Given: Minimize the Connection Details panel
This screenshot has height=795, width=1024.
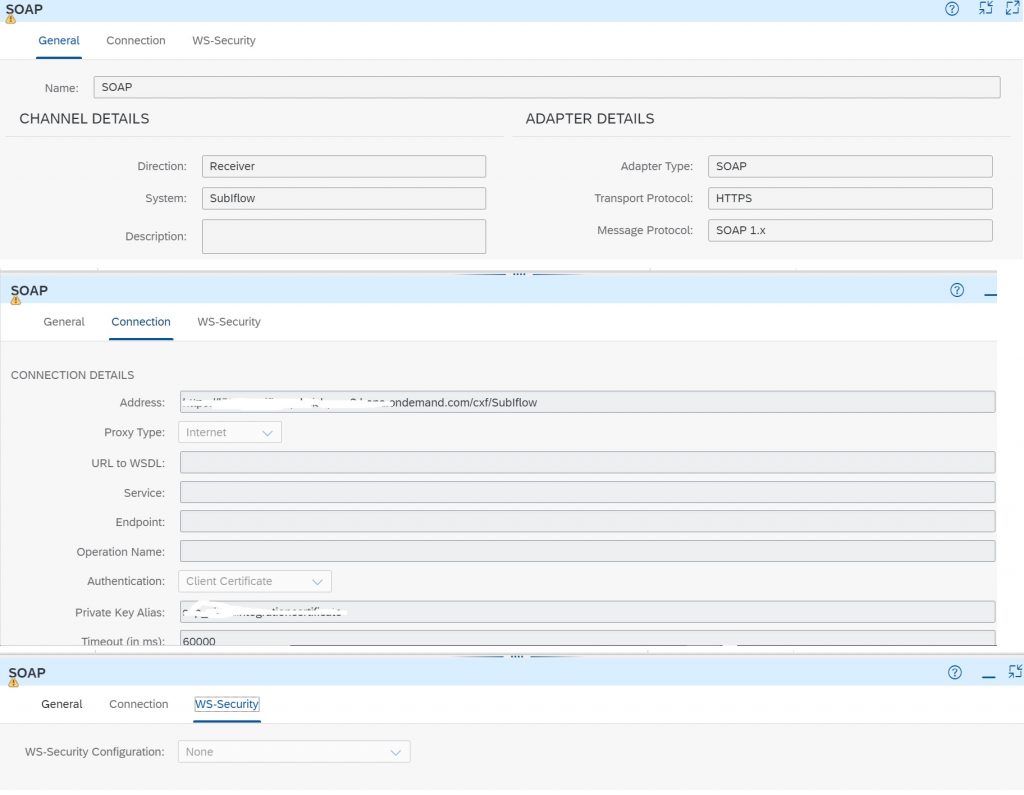Looking at the screenshot, I should [x=991, y=295].
